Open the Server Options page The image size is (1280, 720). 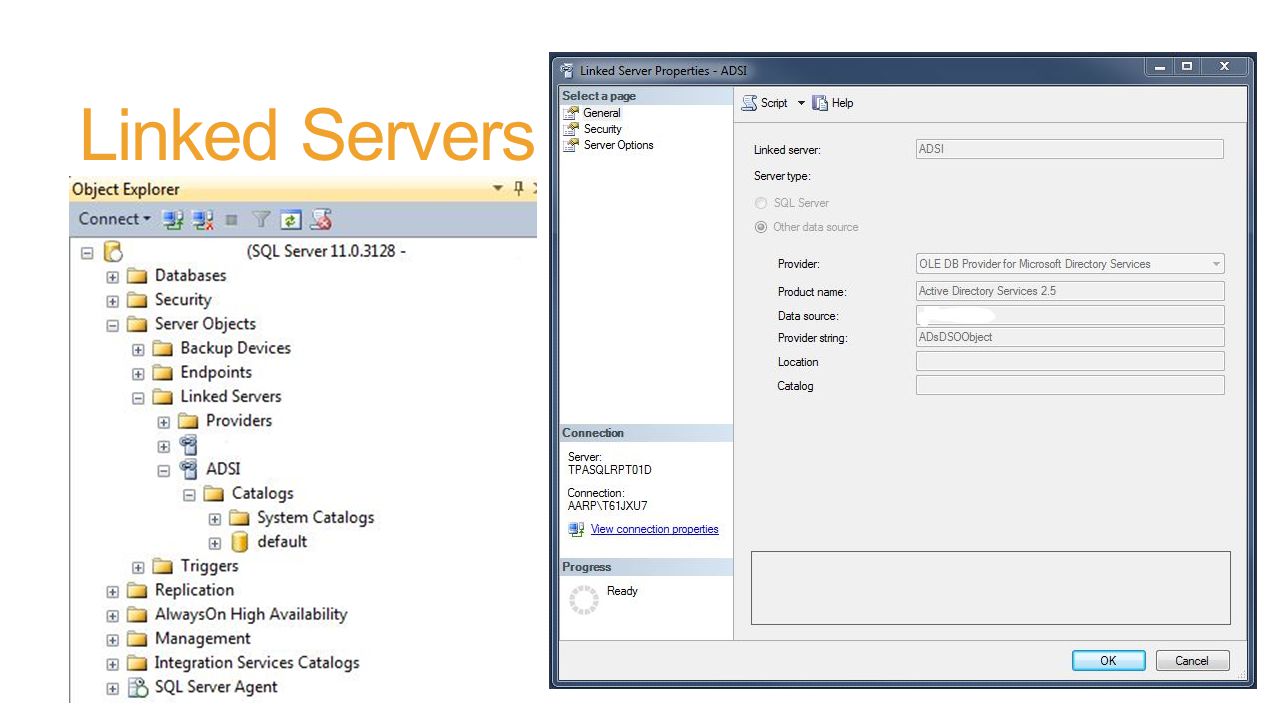[619, 145]
